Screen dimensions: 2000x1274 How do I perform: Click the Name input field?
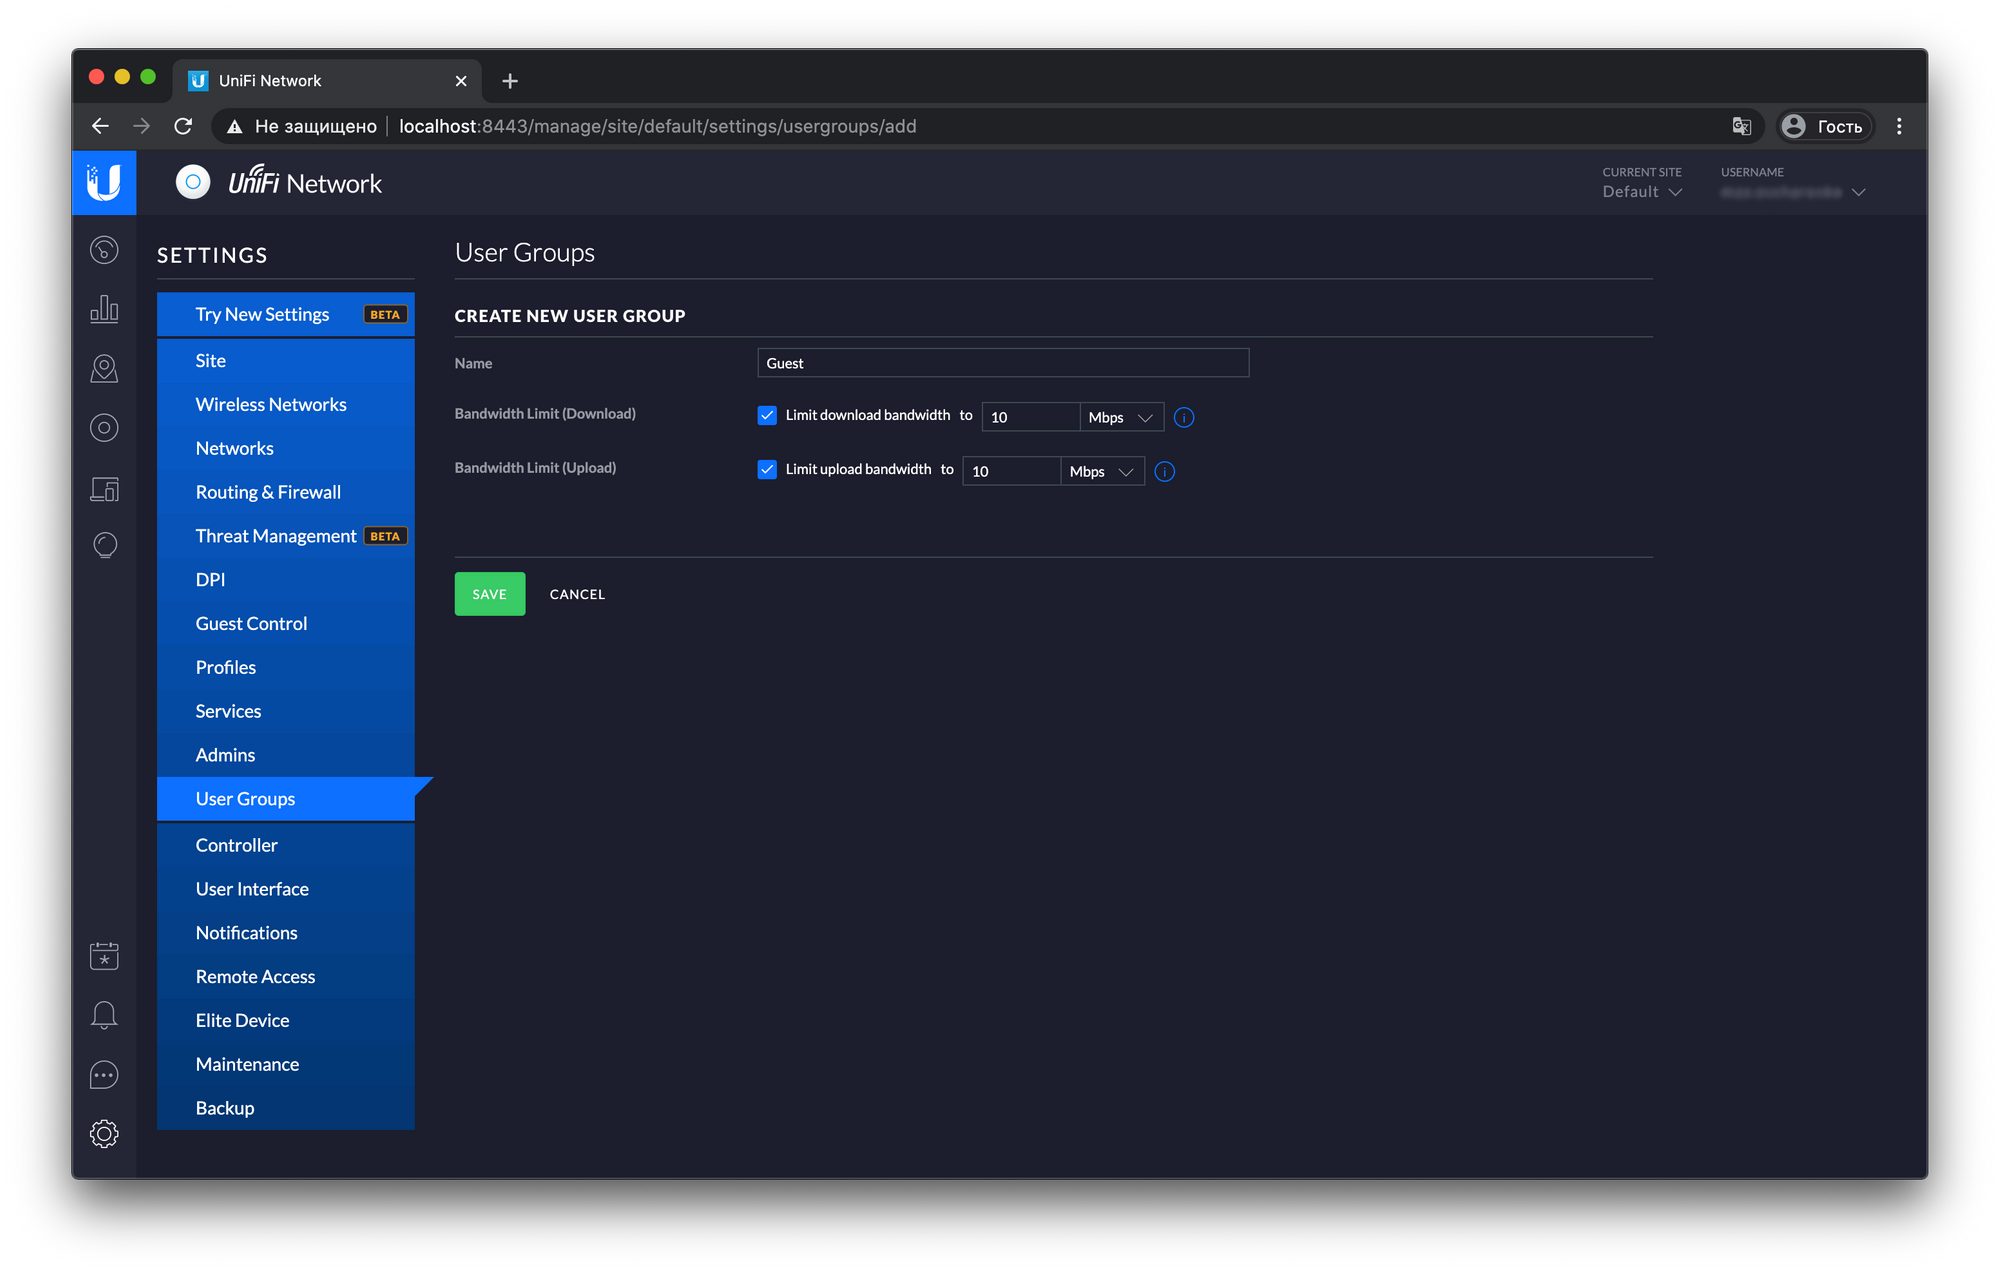point(1003,363)
